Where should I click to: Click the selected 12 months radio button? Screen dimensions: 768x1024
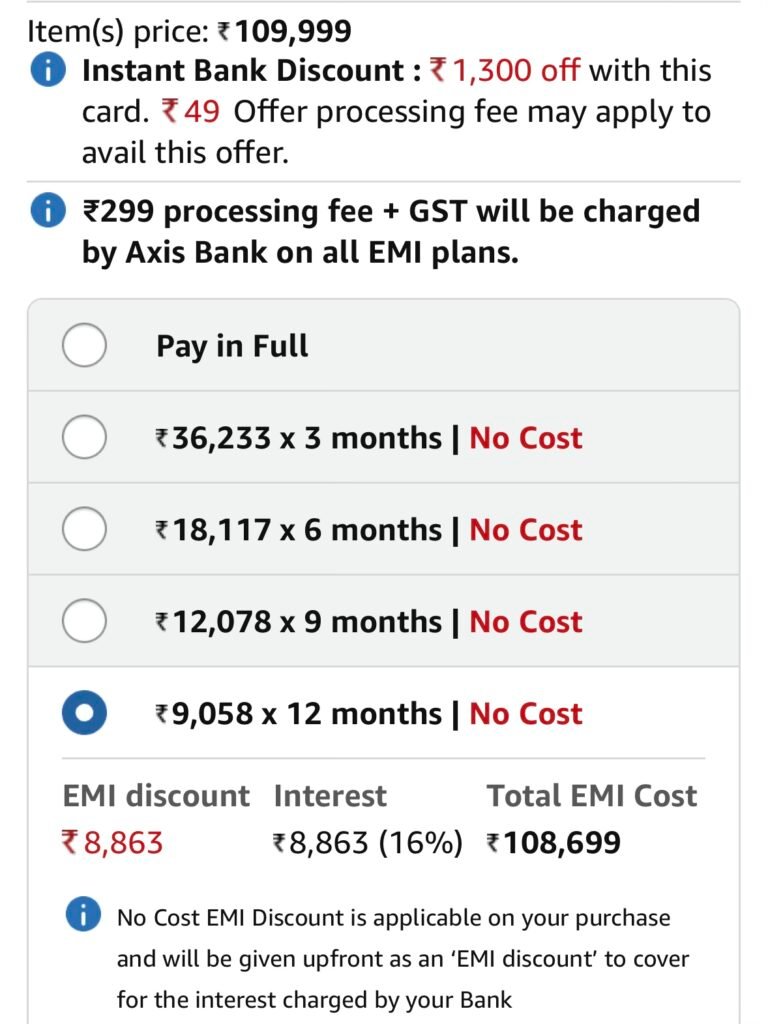84,714
